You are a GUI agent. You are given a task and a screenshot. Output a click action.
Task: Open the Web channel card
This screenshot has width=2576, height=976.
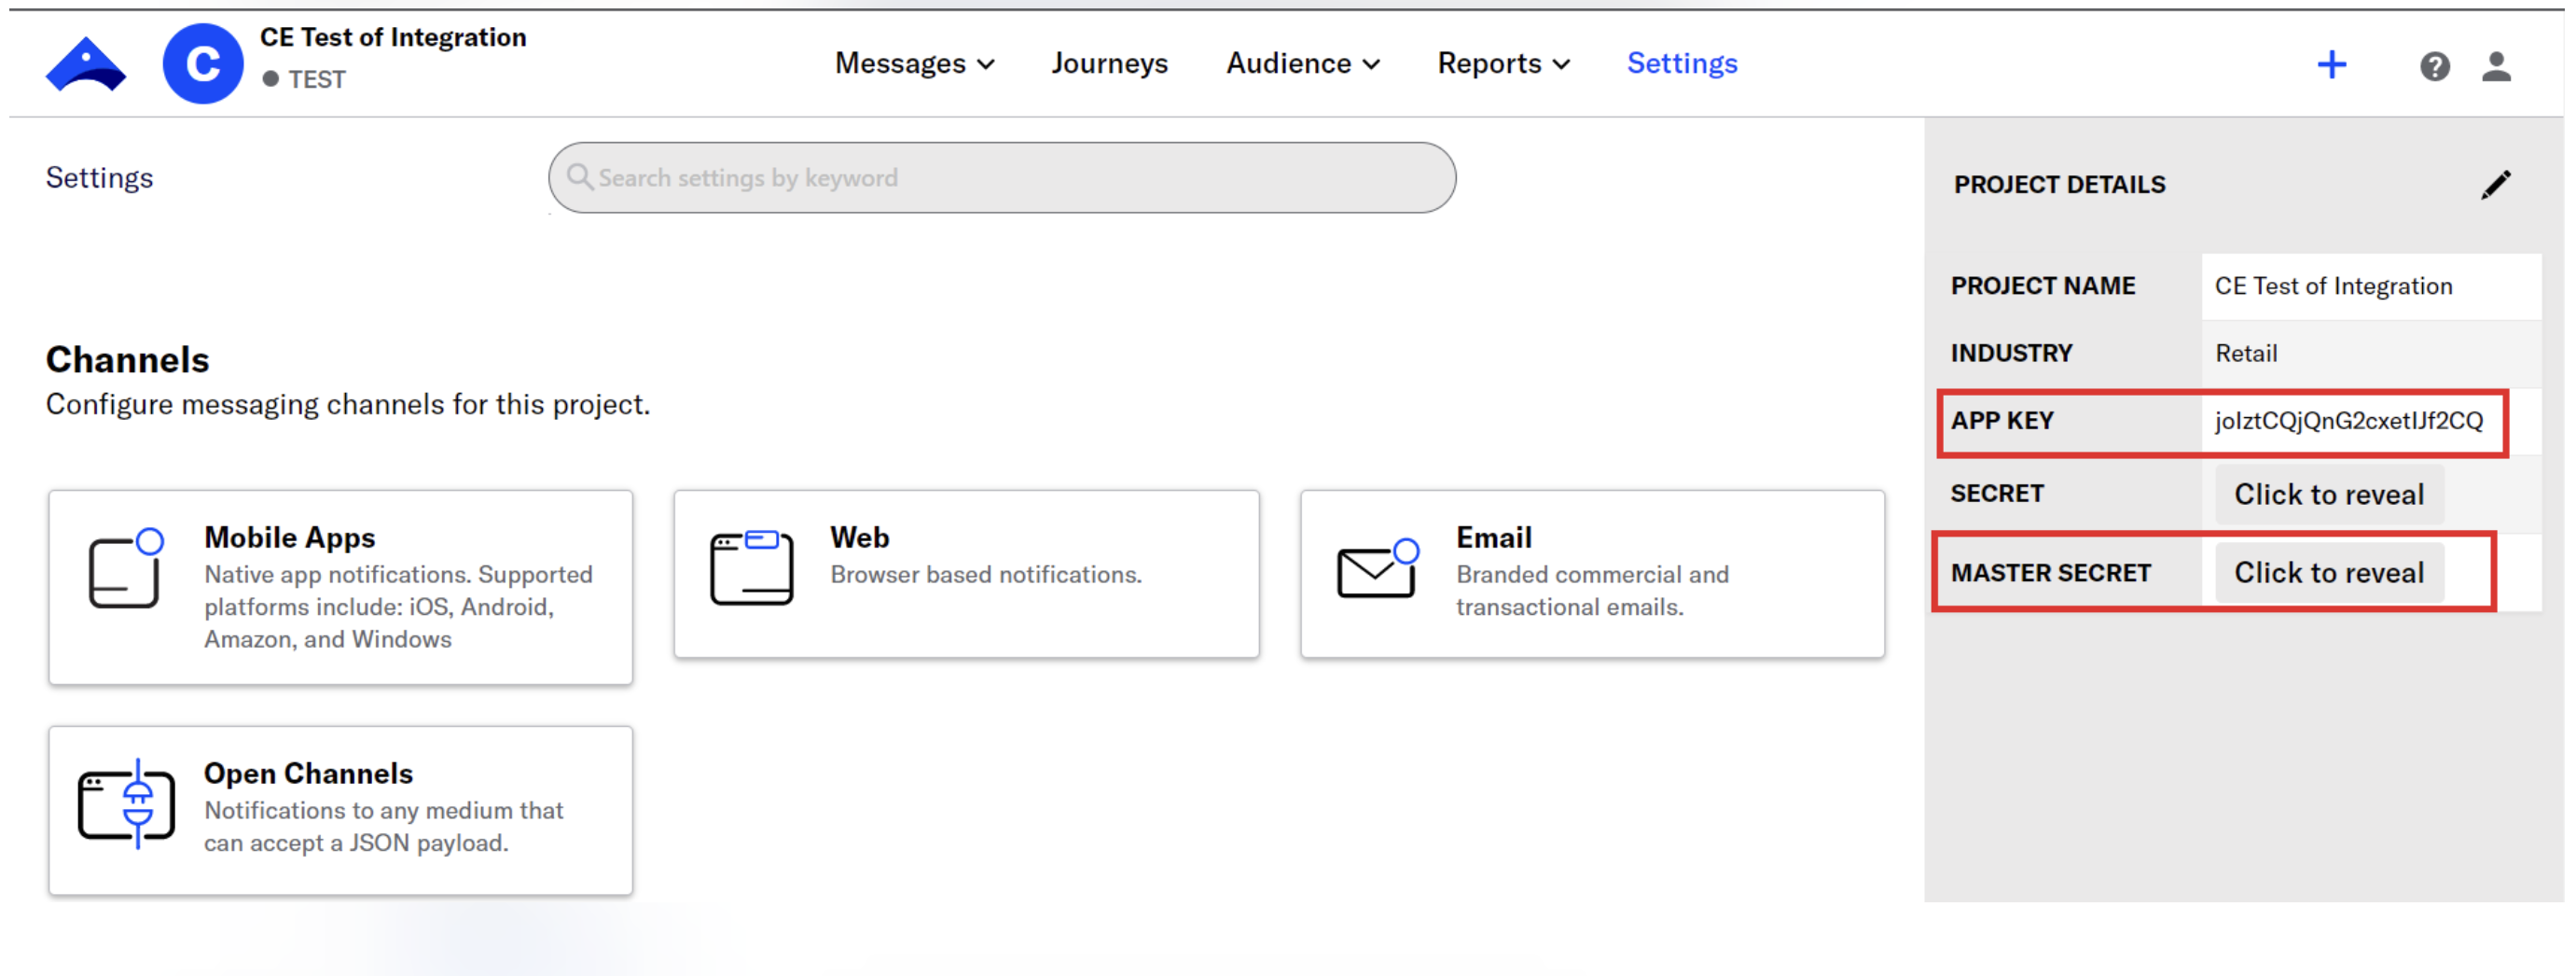click(966, 574)
